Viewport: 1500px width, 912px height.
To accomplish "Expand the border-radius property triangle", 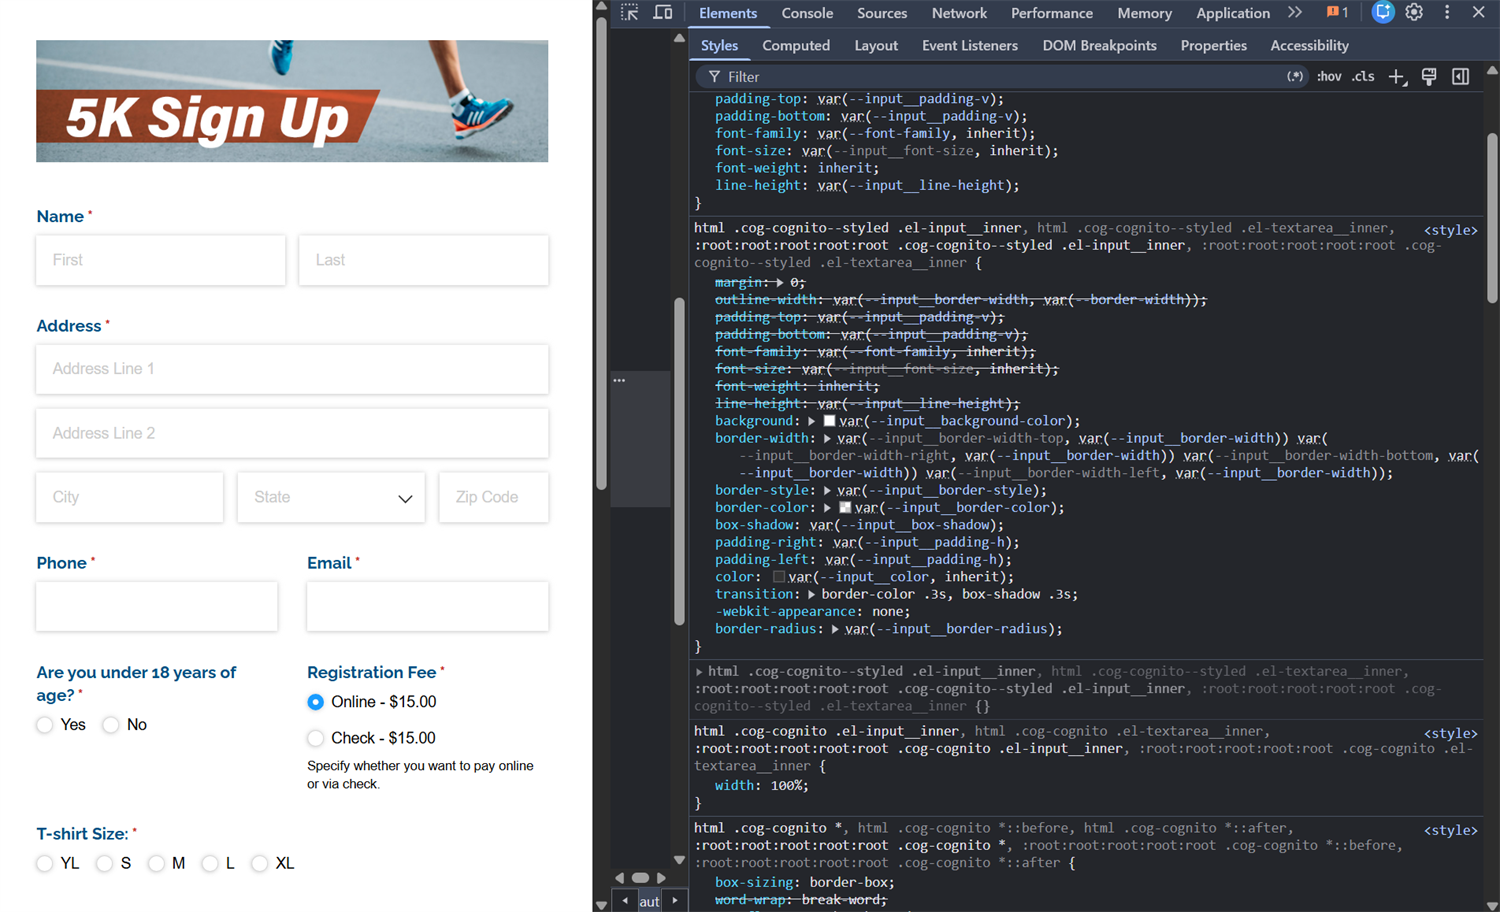I will pyautogui.click(x=835, y=629).
